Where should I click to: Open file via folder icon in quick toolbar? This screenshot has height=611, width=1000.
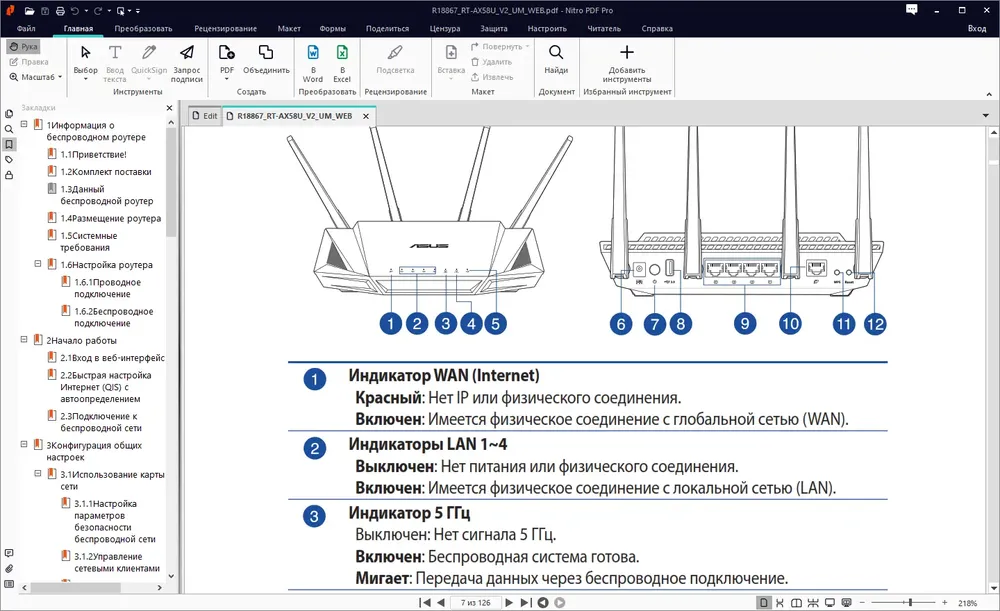click(x=29, y=11)
